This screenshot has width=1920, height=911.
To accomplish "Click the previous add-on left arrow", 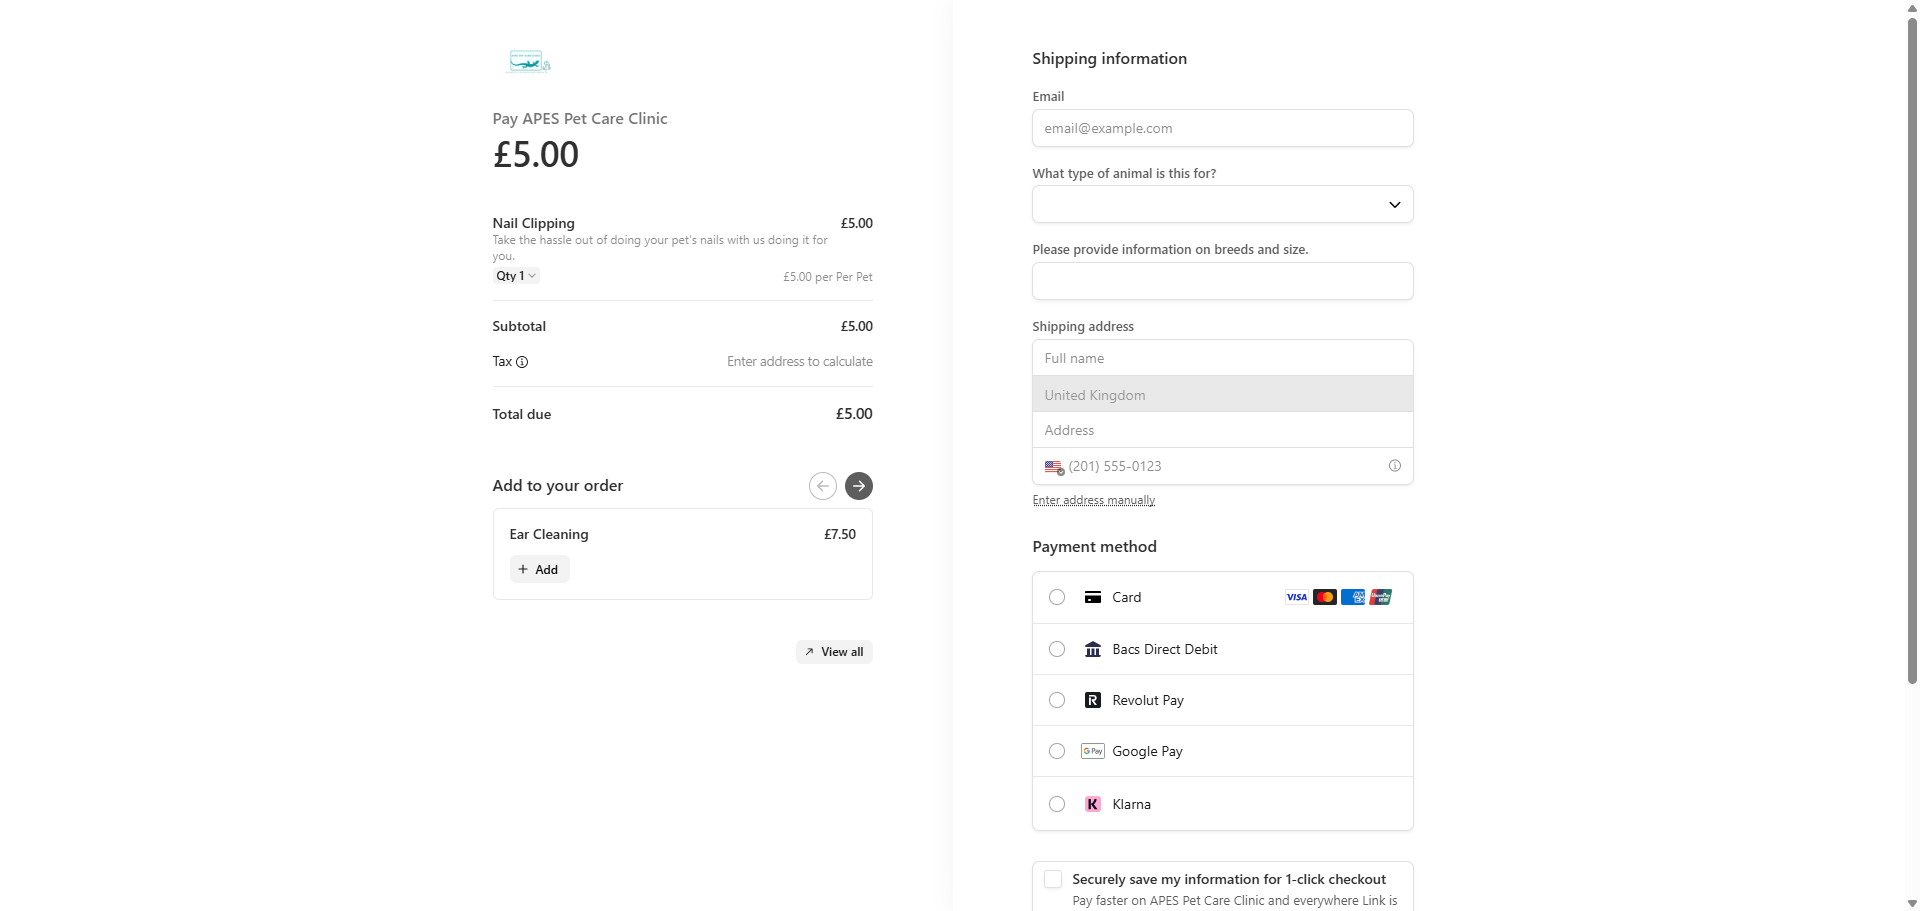I will point(822,486).
